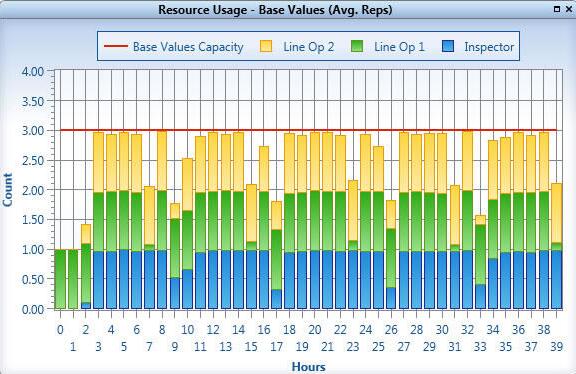This screenshot has width=576, height=374.
Task: Click the Line Op 1 green legend swatch
Action: 357,47
